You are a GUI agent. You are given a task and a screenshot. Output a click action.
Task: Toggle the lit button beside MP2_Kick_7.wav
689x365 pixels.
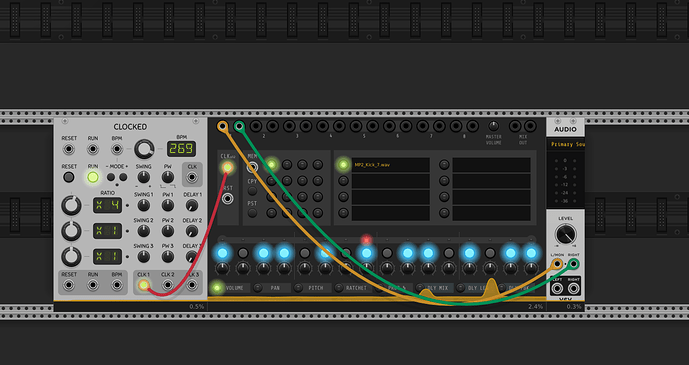[343, 165]
